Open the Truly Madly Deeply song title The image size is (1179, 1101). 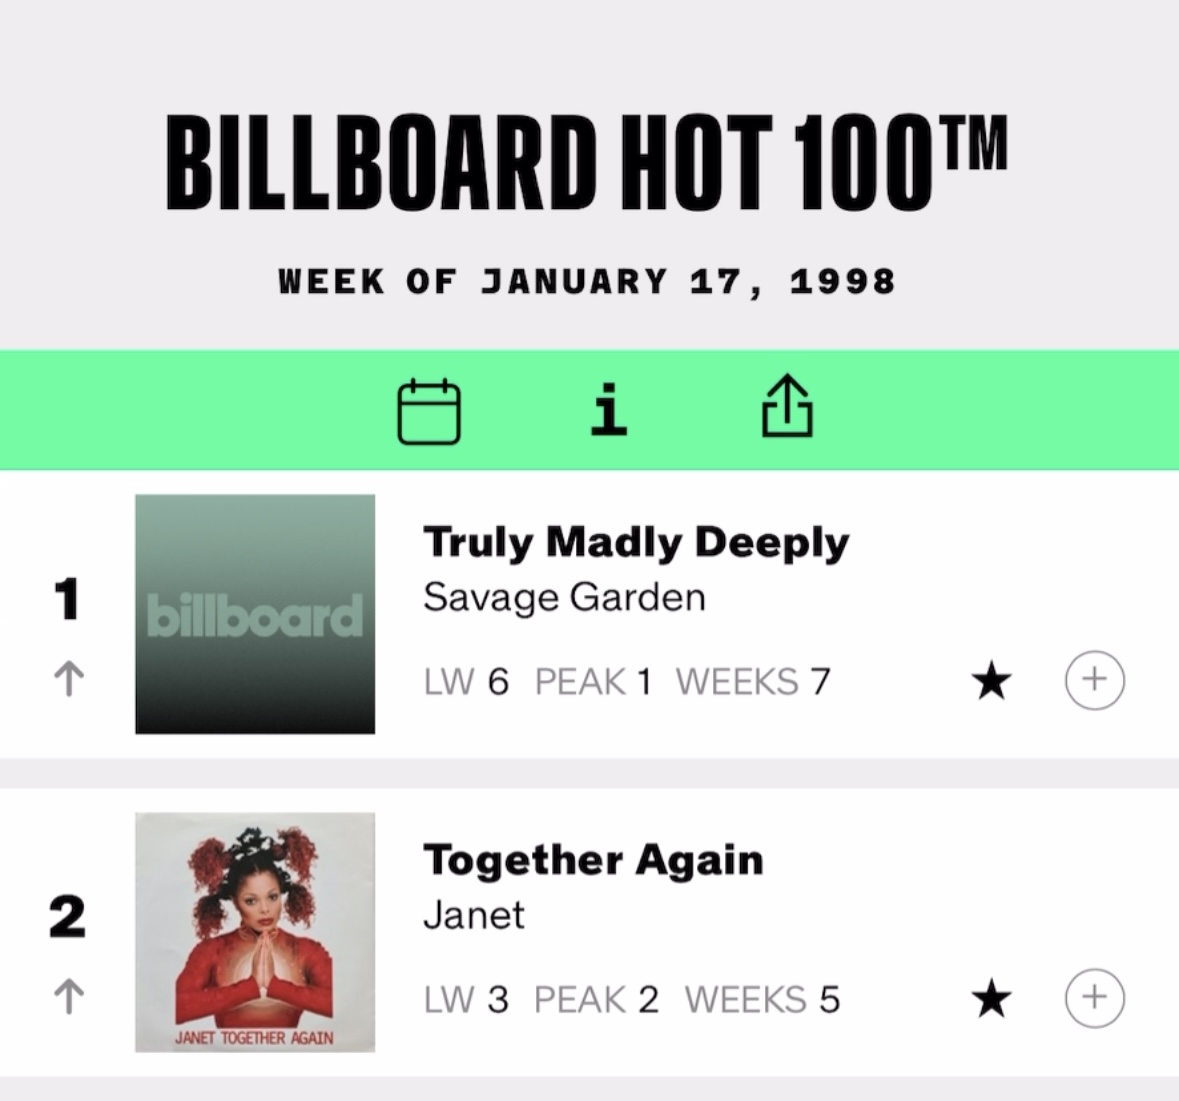(636, 542)
